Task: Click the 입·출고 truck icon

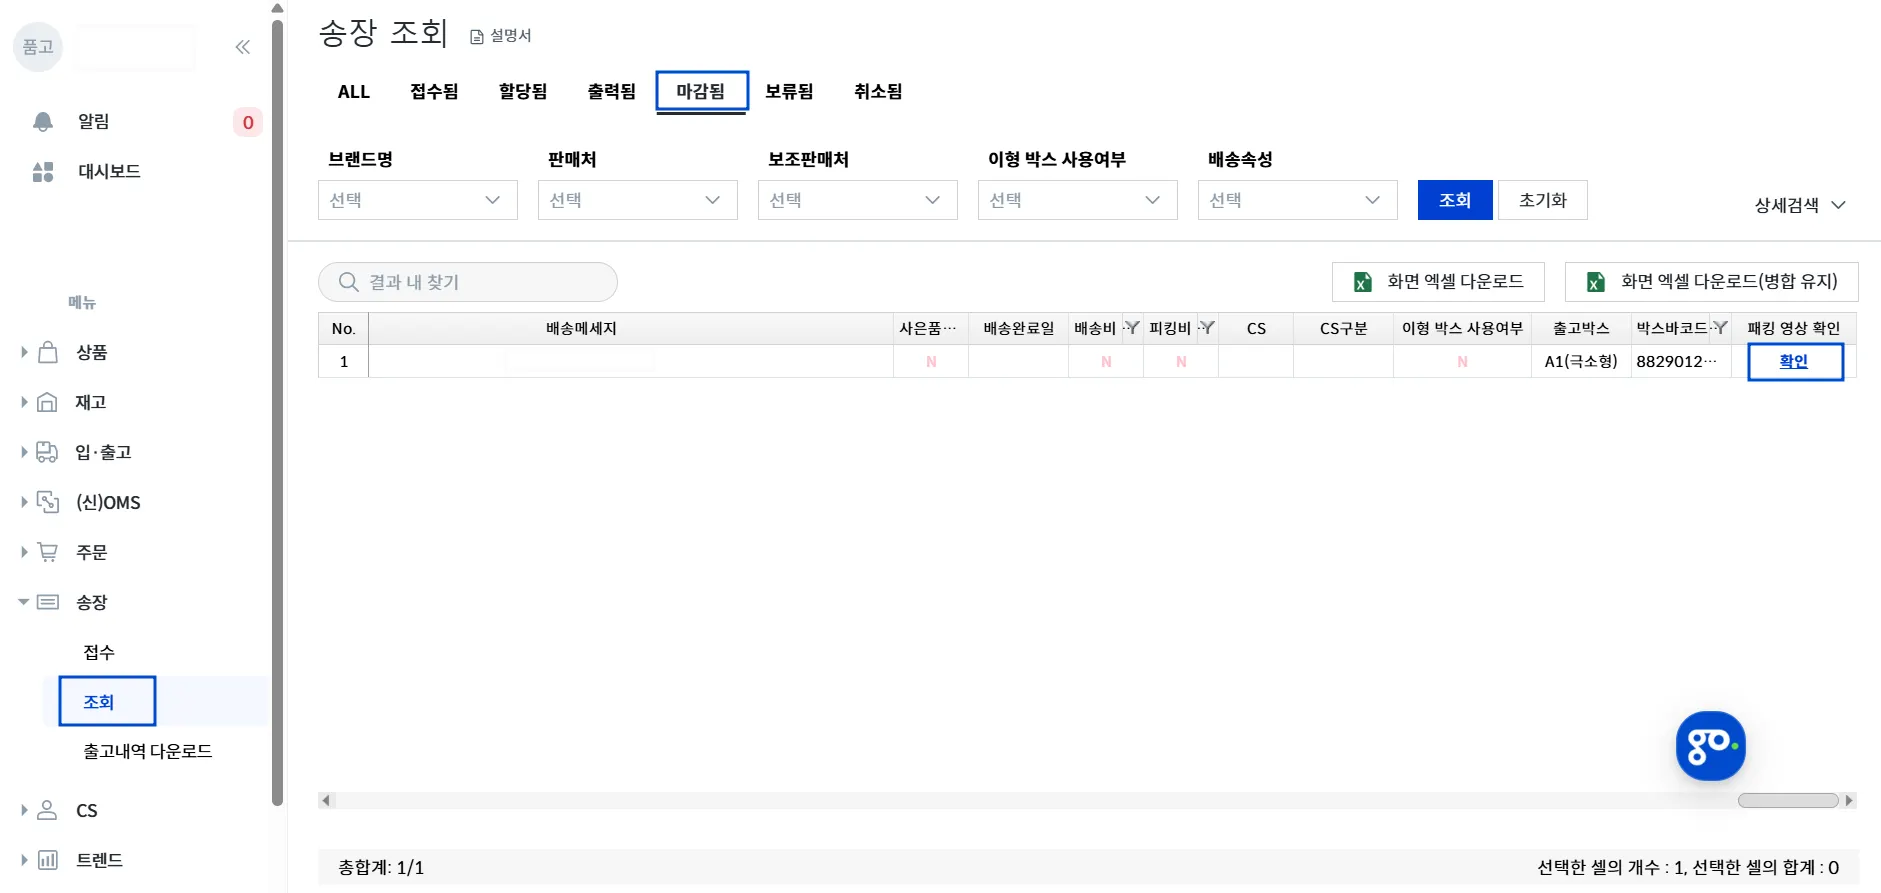Action: click(x=47, y=452)
